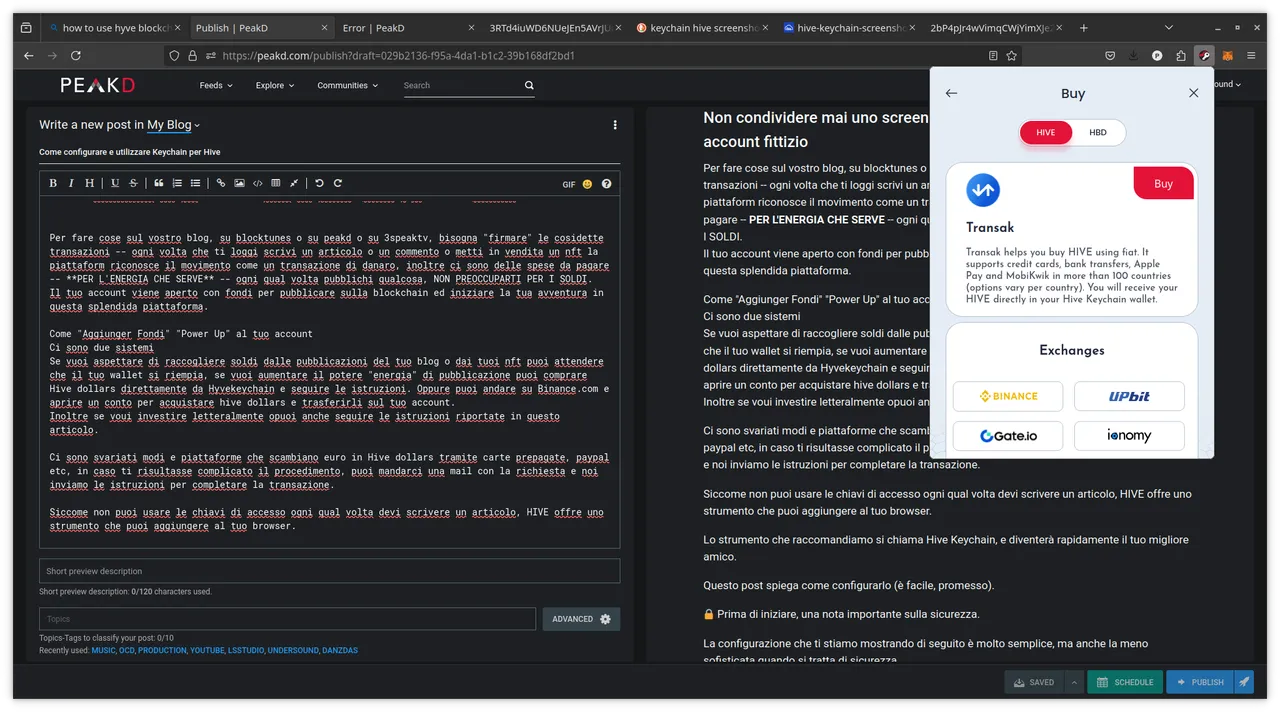This screenshot has width=1280, height=712.
Task: Choose posting destination via My Blog dropdown
Action: pyautogui.click(x=173, y=125)
